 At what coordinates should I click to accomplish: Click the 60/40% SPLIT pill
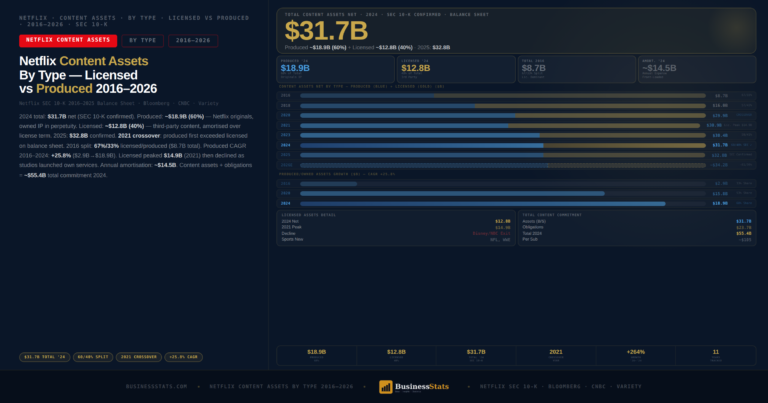pos(93,357)
